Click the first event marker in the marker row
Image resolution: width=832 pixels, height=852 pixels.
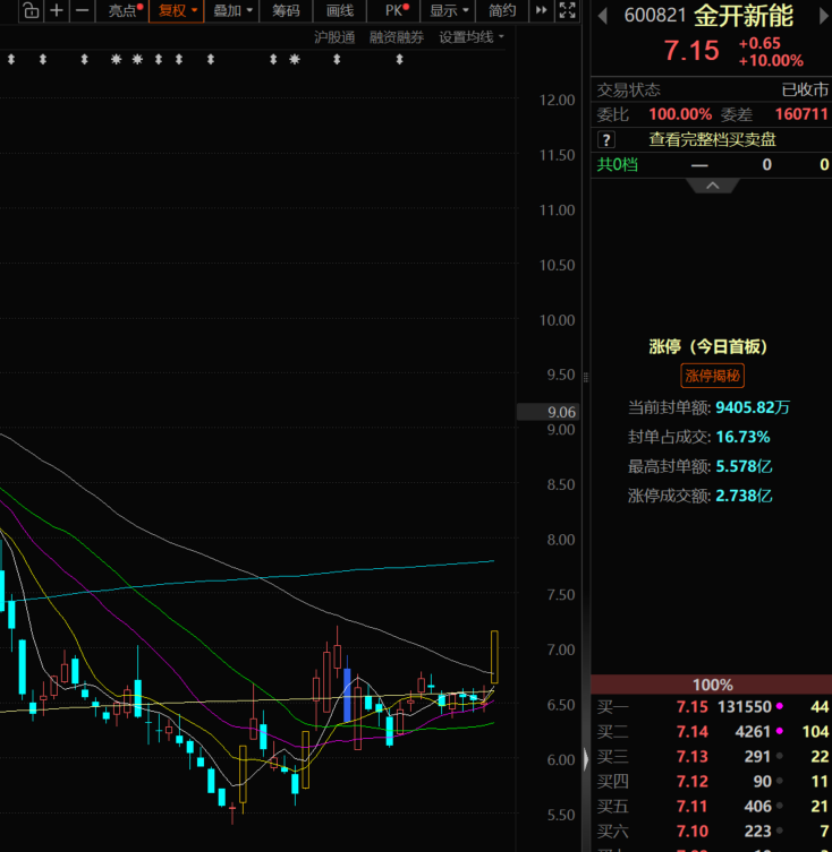(11, 60)
